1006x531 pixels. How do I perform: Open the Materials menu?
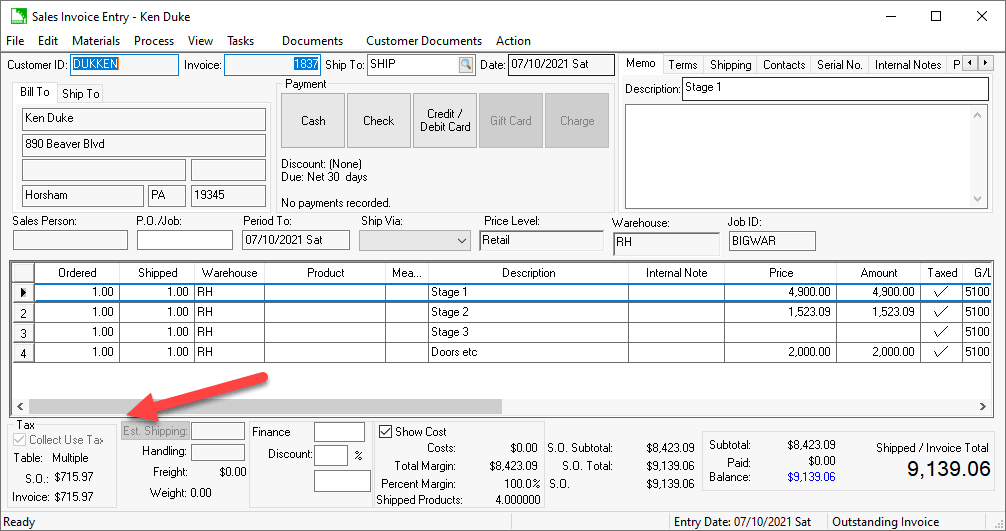(96, 41)
